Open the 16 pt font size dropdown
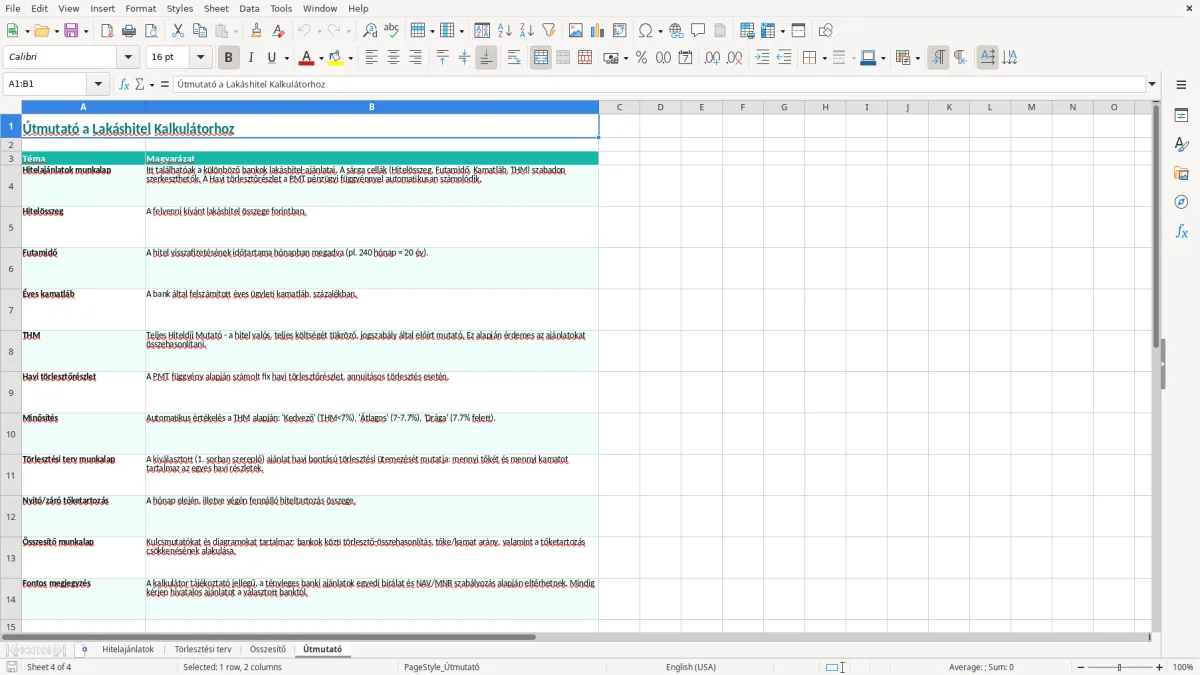Viewport: 1200px width, 675px height. coord(201,58)
